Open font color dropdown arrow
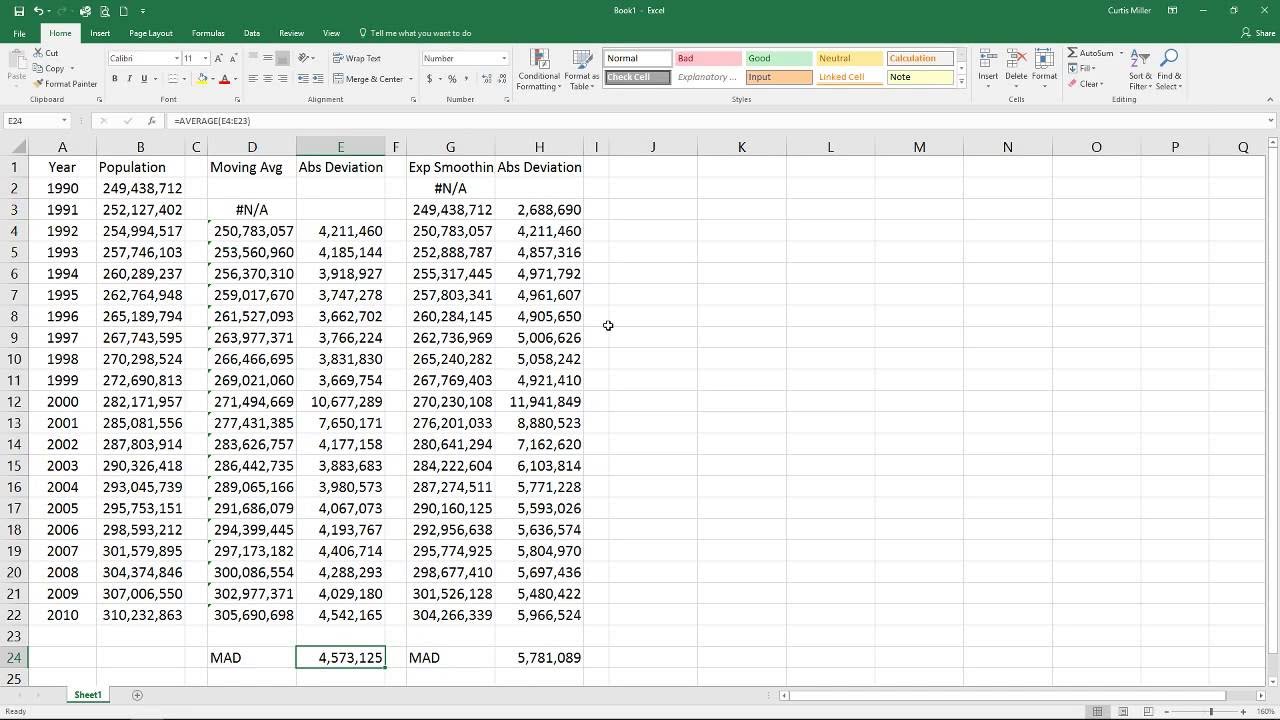Screen dimensions: 1280x720 (237, 79)
